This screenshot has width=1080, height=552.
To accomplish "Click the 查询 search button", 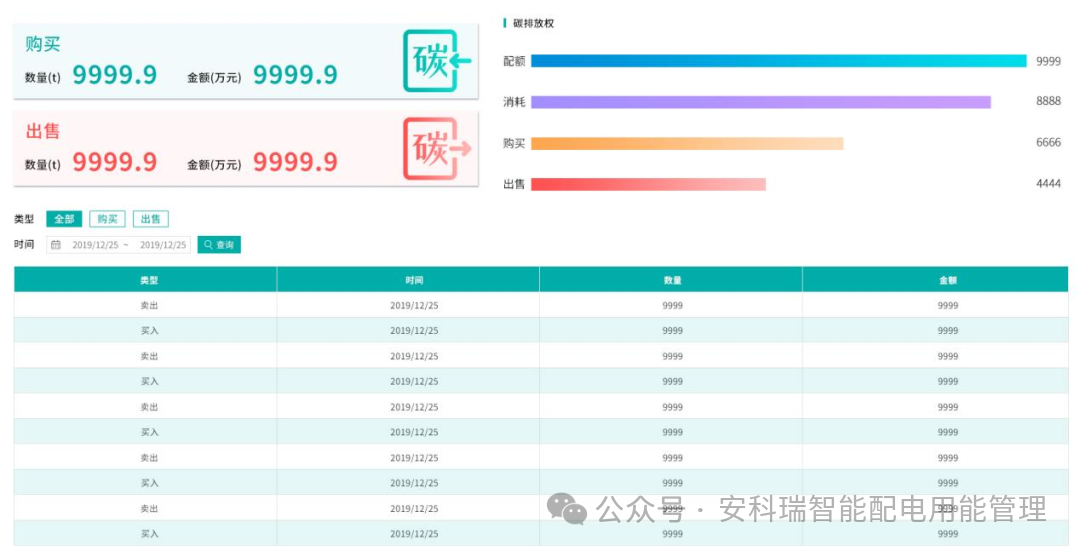I will pos(219,245).
